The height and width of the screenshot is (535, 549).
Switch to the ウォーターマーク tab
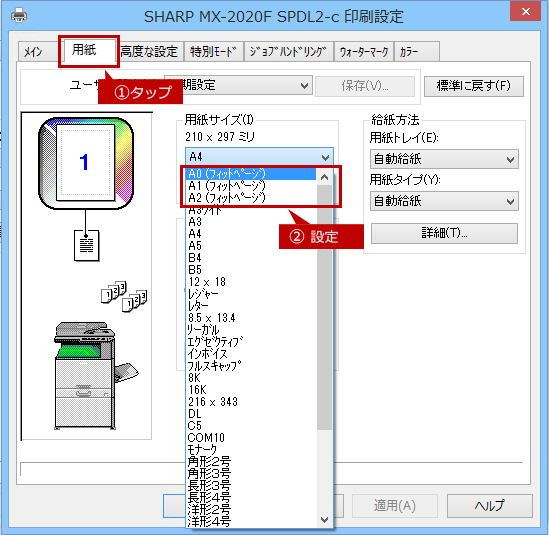[x=364, y=52]
